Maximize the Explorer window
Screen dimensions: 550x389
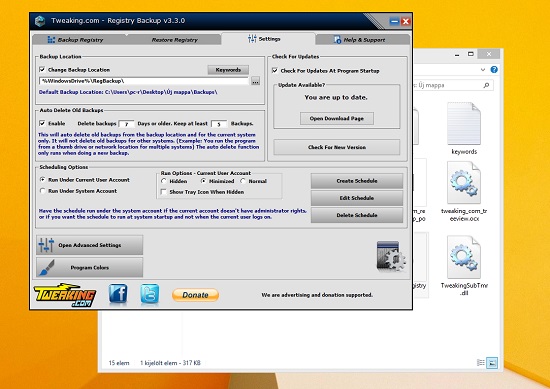(x=471, y=54)
